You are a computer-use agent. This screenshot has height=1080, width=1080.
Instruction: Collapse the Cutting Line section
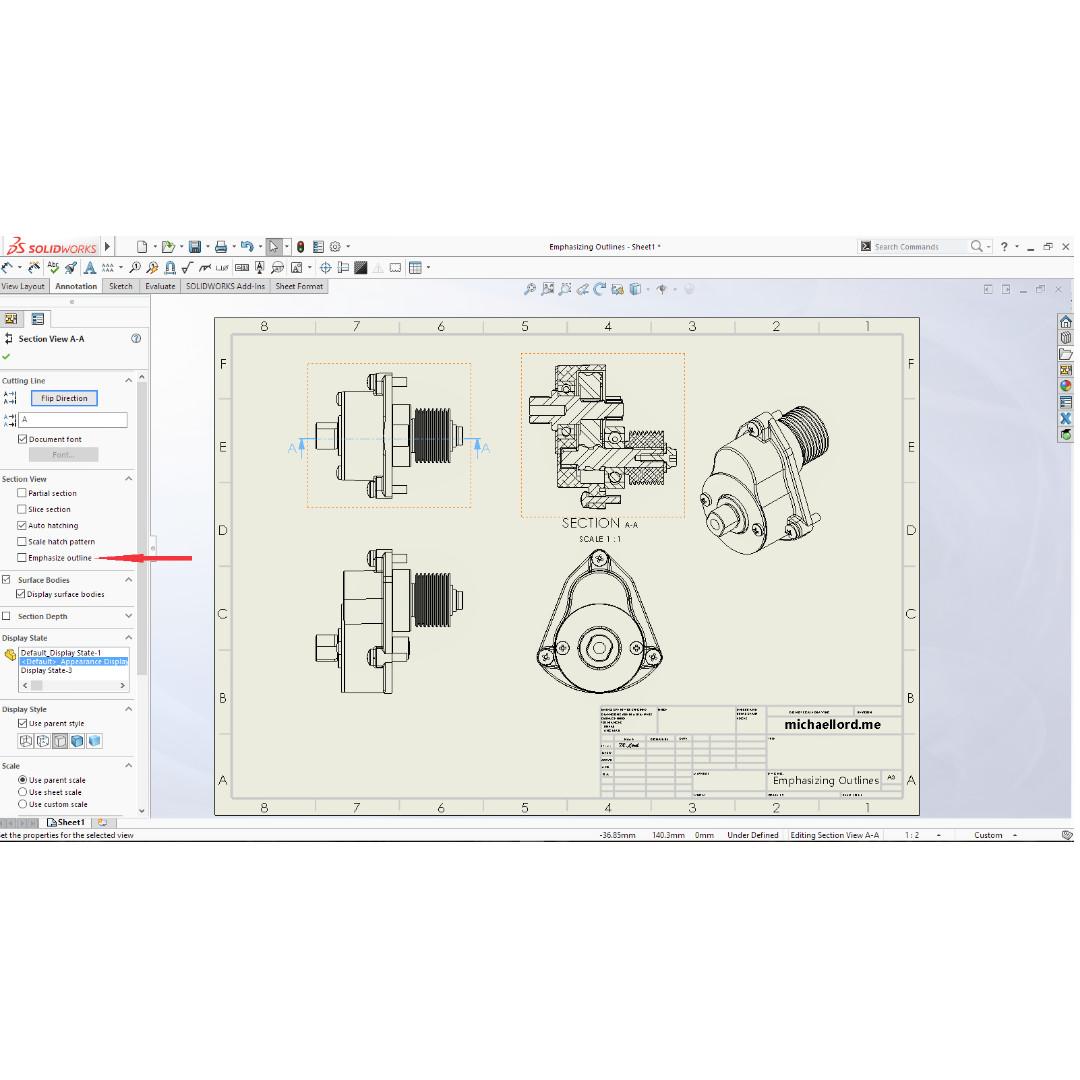(128, 380)
